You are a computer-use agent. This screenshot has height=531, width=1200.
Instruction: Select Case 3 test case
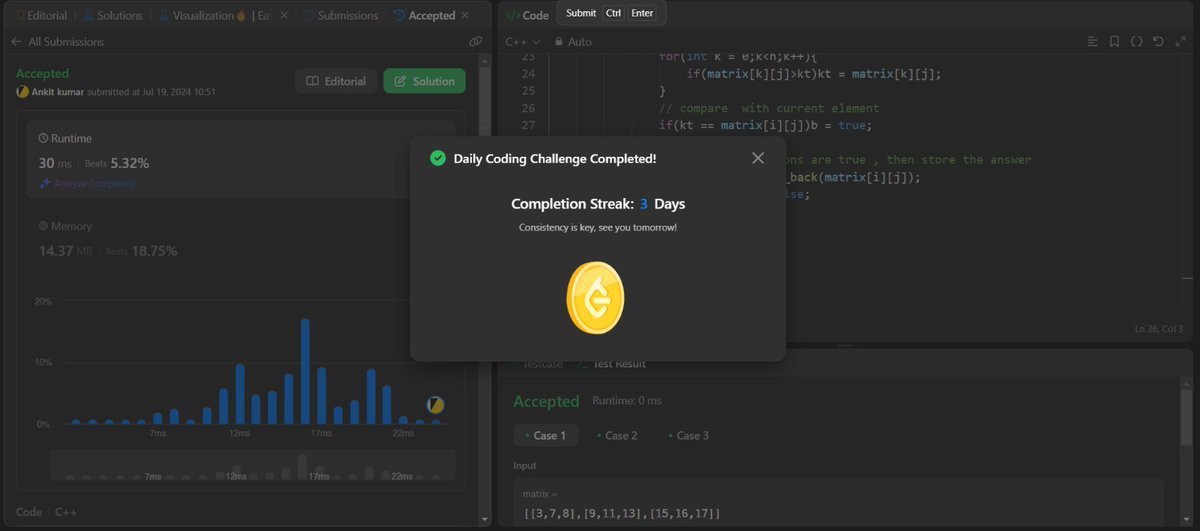687,435
